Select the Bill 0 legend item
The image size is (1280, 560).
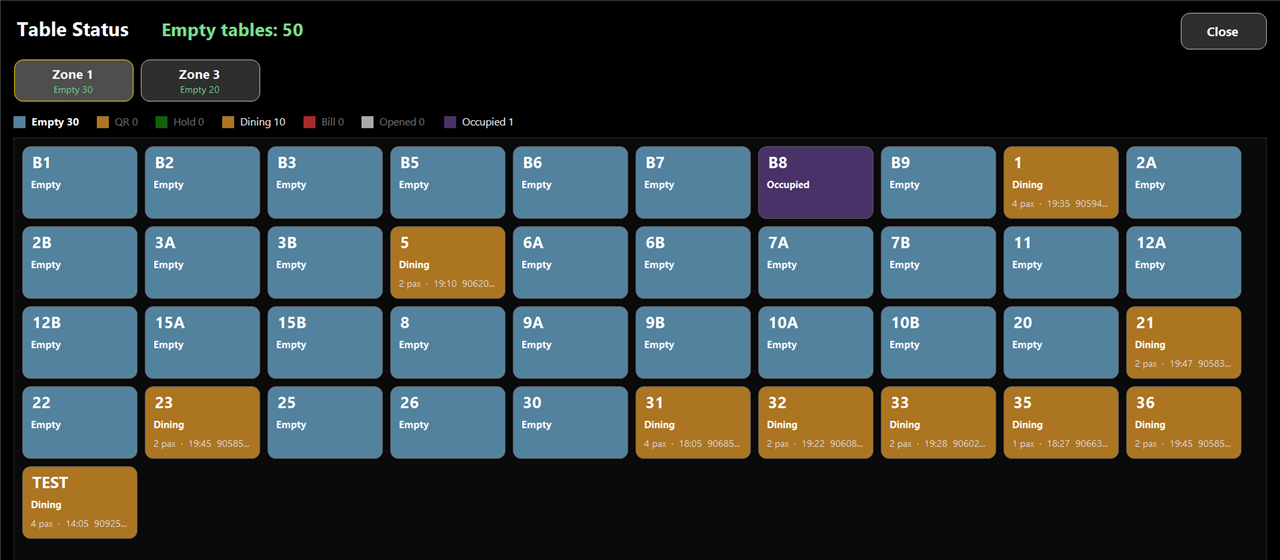pos(324,122)
